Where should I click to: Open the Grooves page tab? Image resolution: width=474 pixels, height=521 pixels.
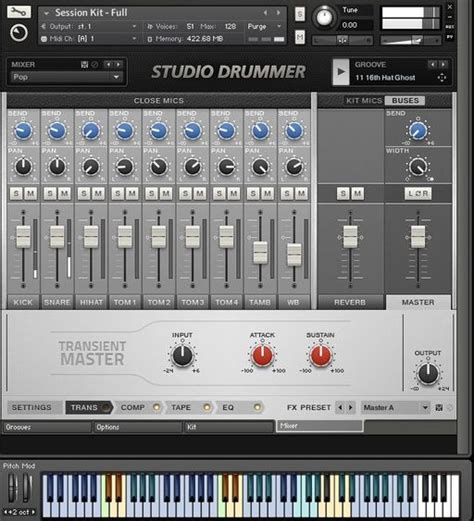point(47,427)
